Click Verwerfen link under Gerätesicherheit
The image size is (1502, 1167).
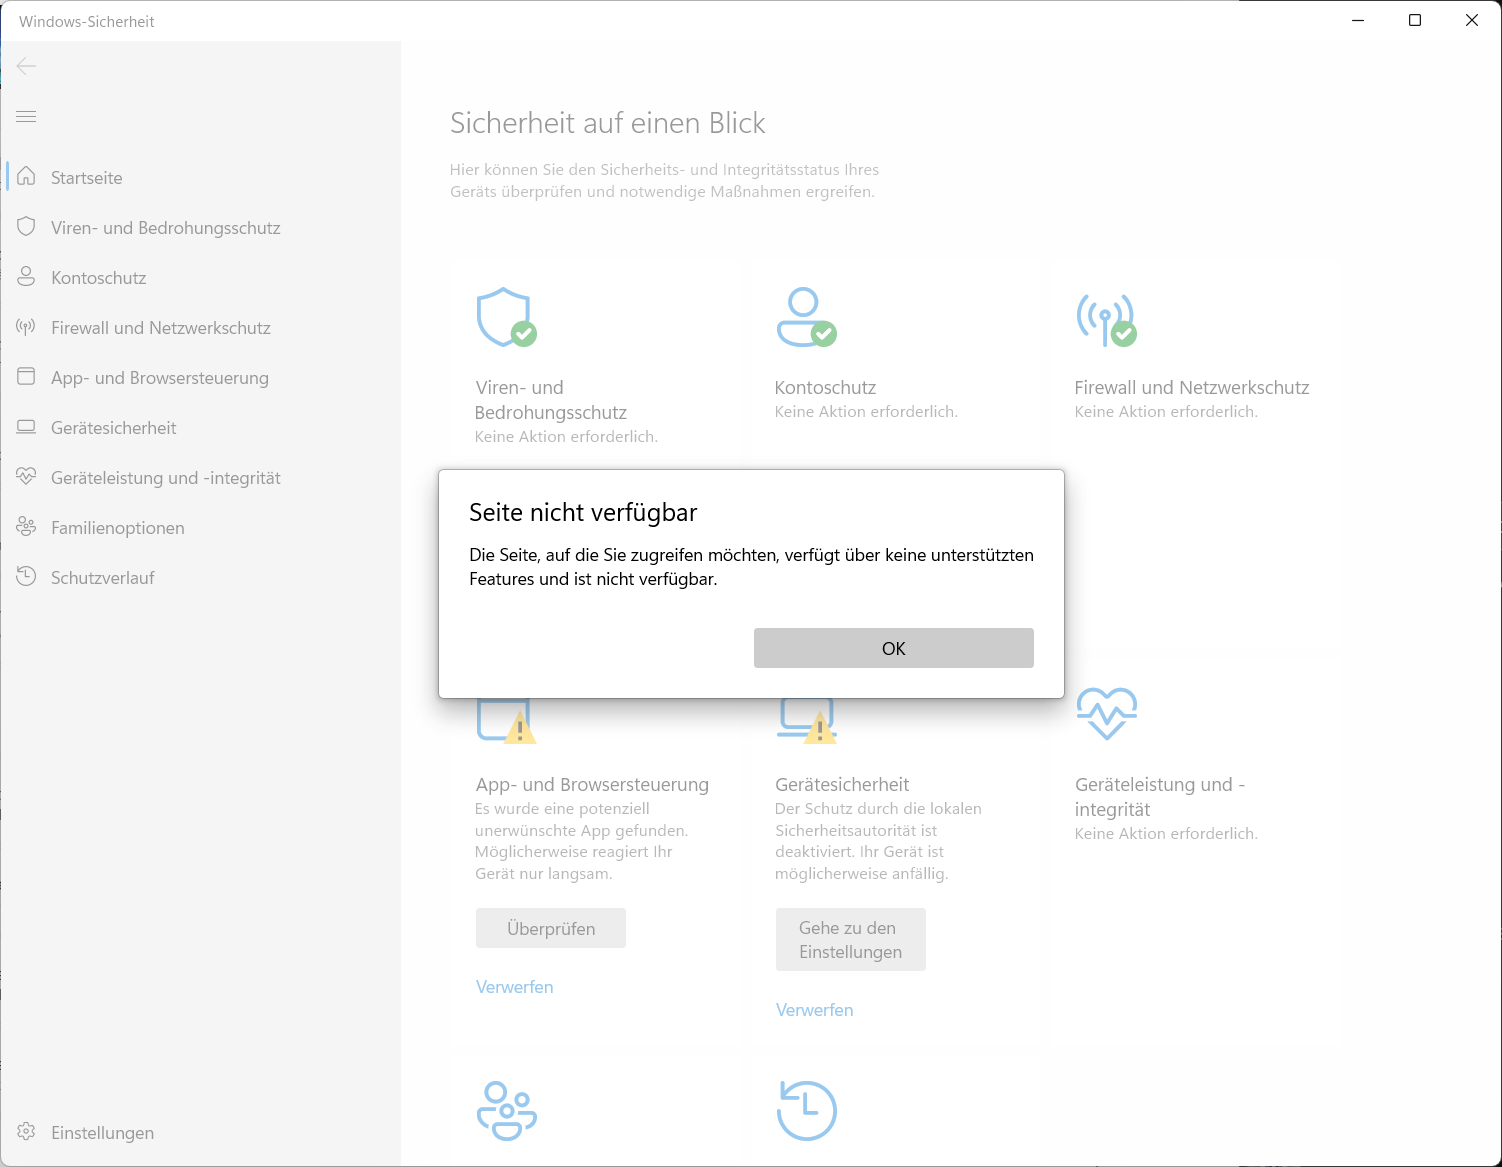coord(815,1010)
